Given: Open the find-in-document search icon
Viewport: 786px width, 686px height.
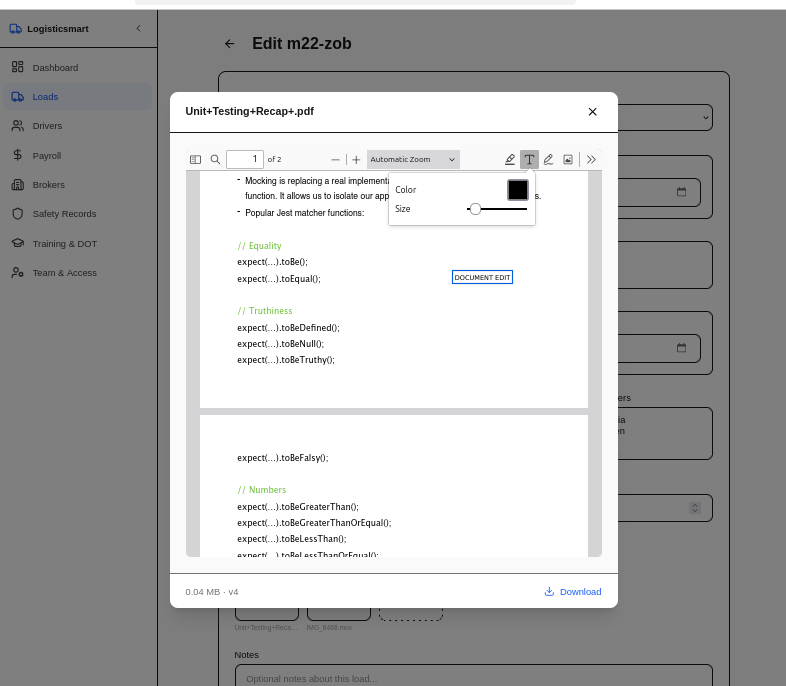Looking at the screenshot, I should (215, 159).
